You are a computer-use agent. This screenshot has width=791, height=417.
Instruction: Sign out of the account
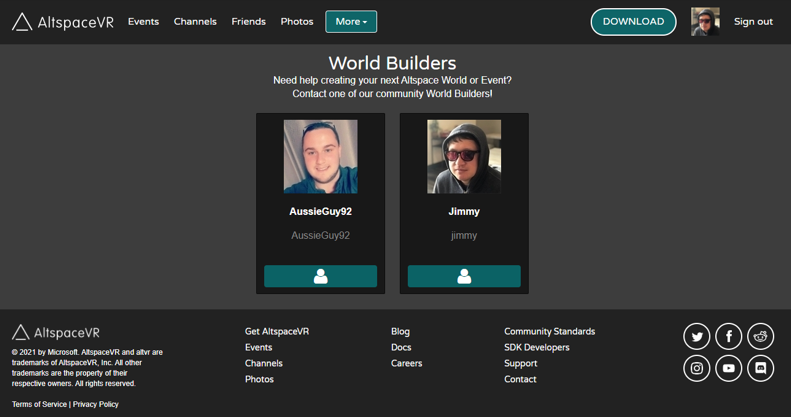pyautogui.click(x=753, y=22)
